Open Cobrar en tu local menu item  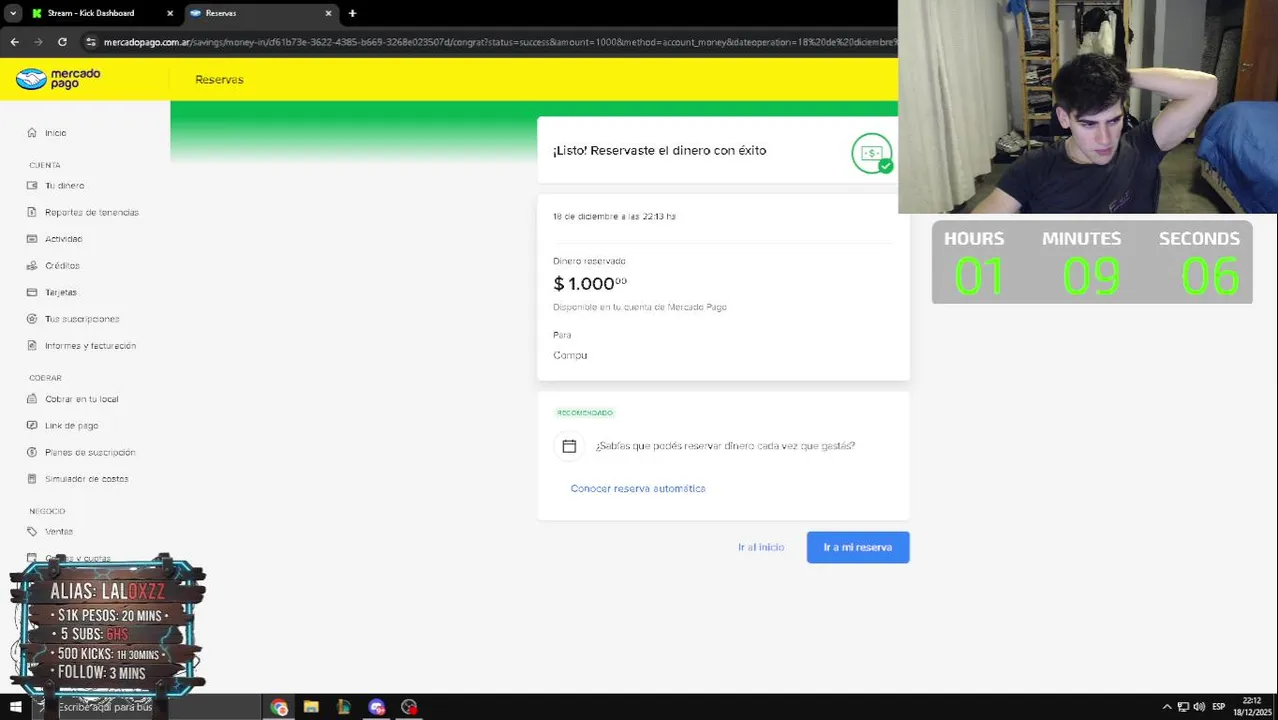pyautogui.click(x=81, y=399)
